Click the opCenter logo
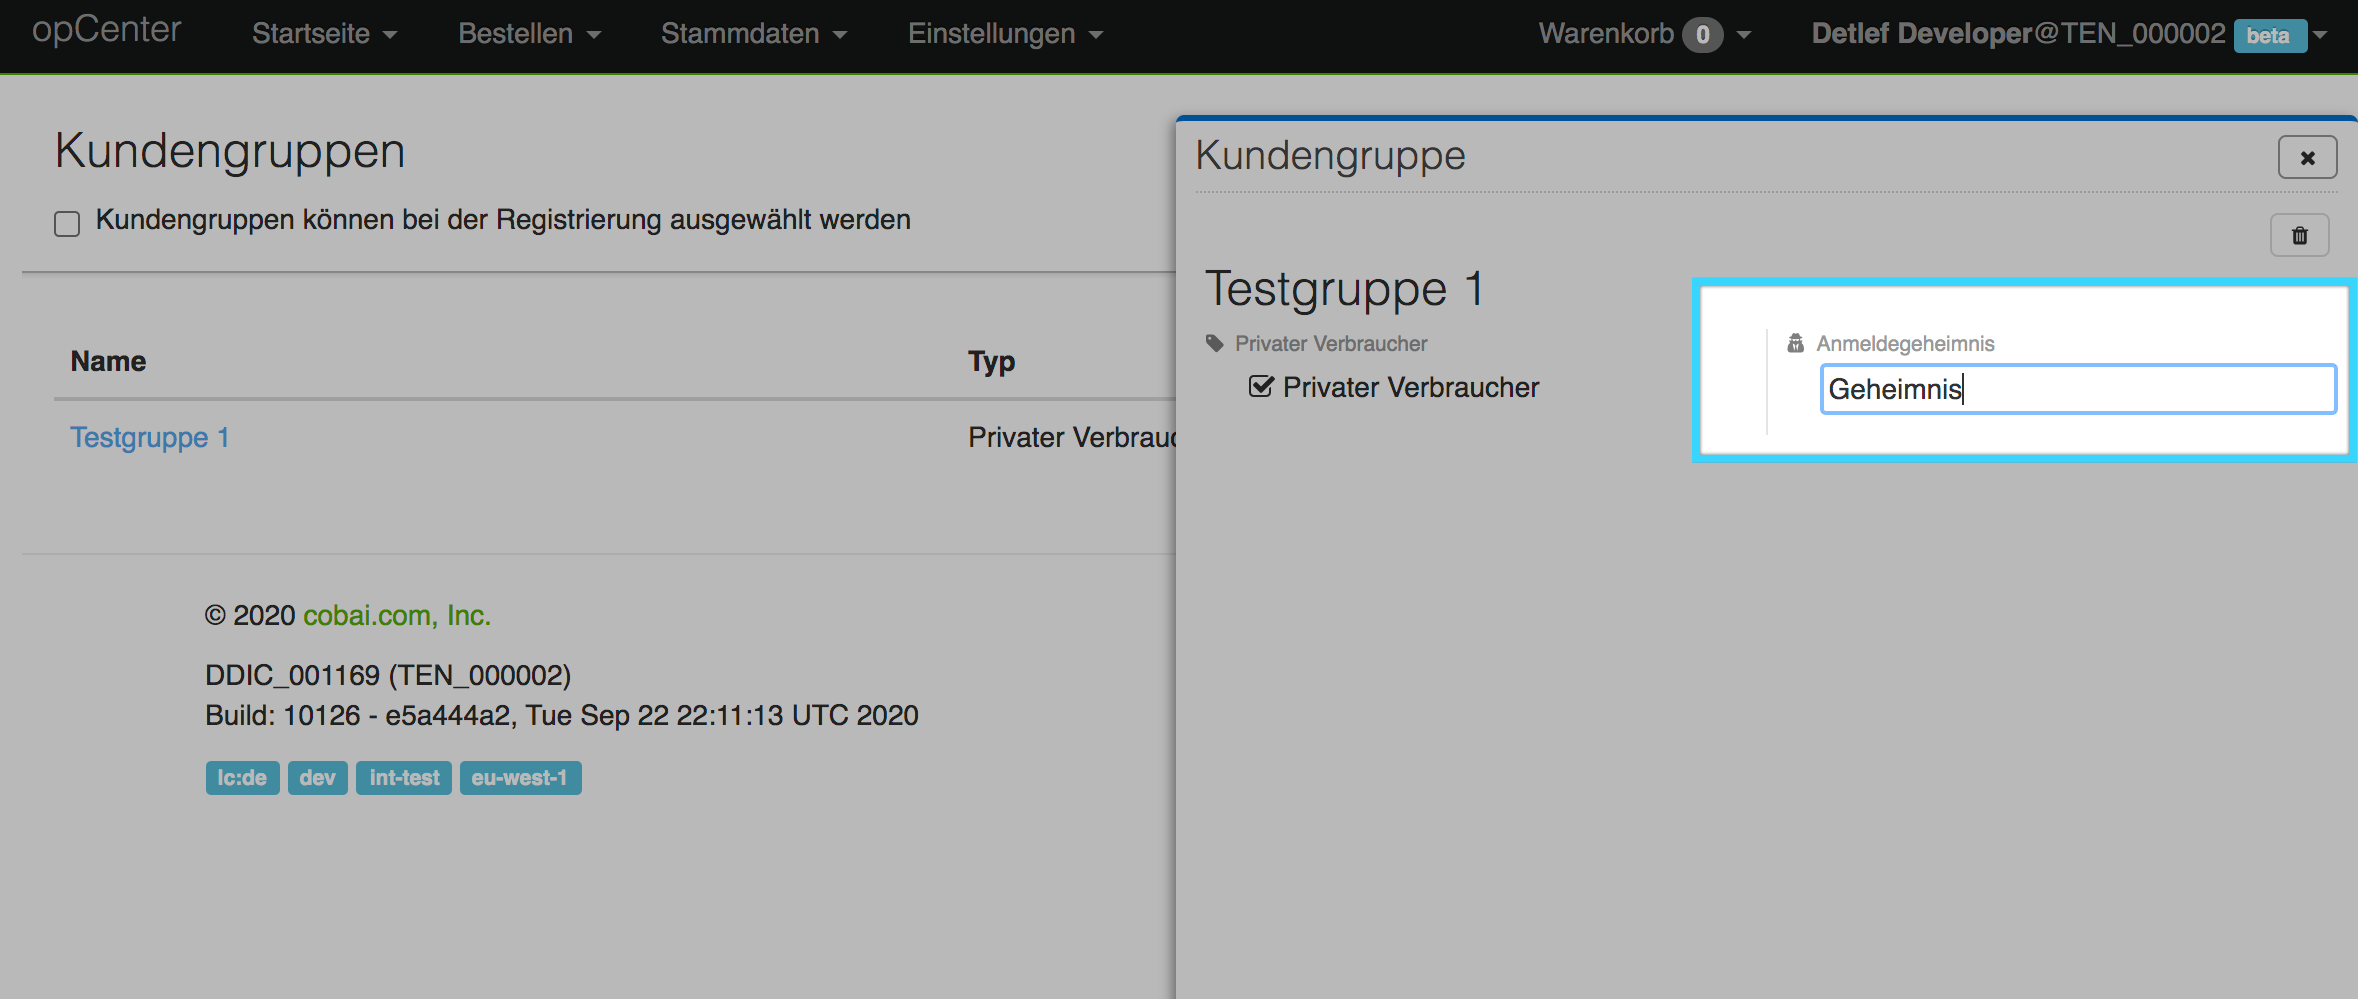2358x999 pixels. coord(106,30)
